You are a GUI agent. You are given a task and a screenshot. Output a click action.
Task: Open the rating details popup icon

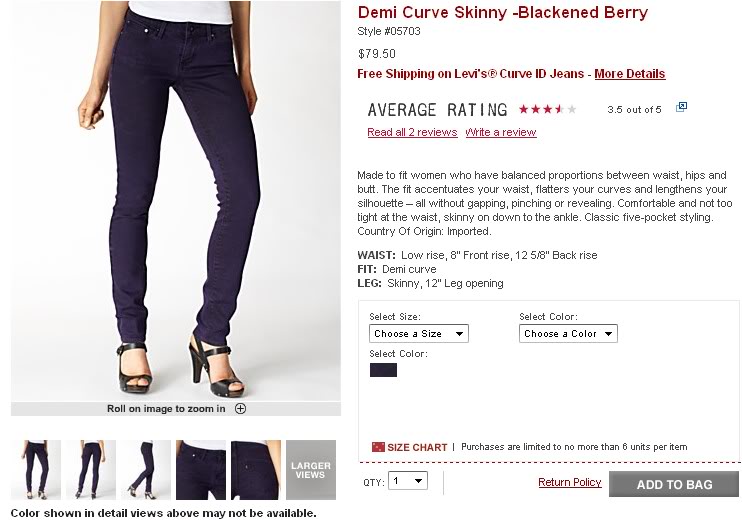tap(681, 107)
